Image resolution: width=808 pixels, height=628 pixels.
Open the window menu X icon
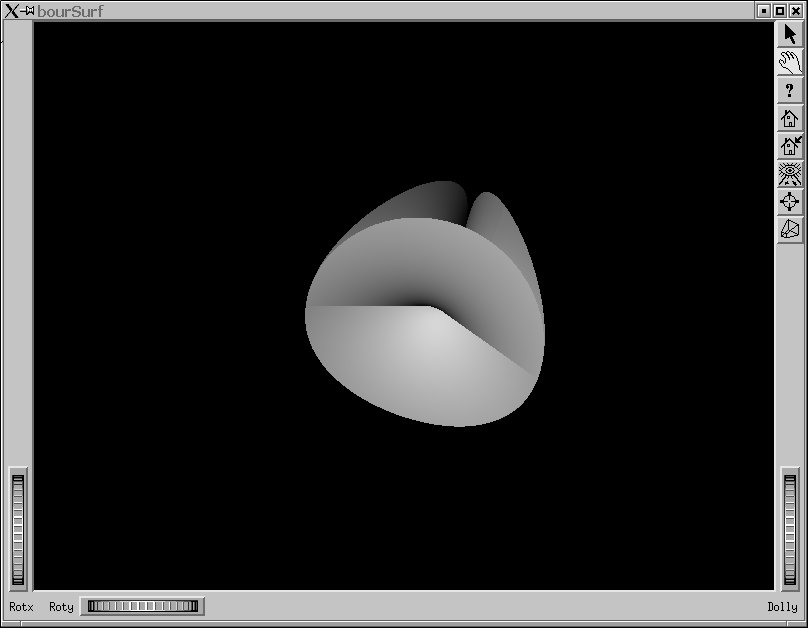click(x=11, y=11)
